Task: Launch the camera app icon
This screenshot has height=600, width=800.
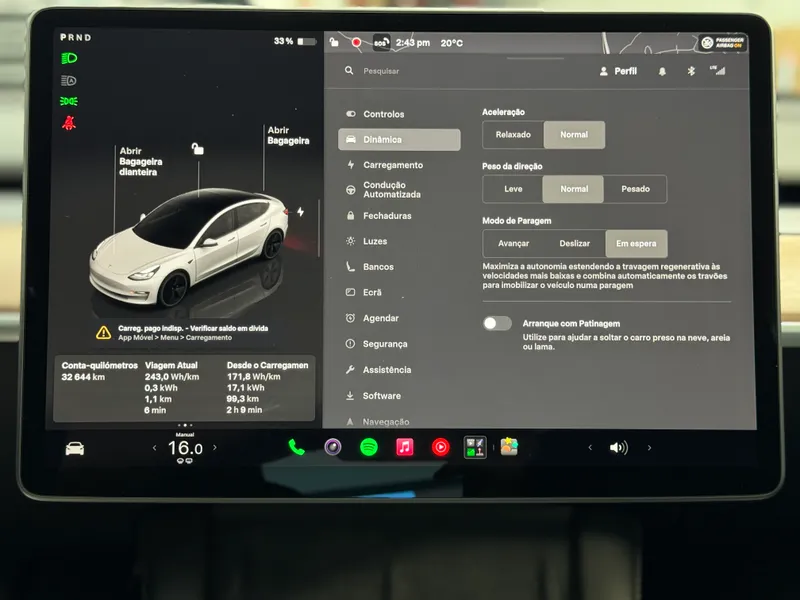Action: tap(333, 447)
